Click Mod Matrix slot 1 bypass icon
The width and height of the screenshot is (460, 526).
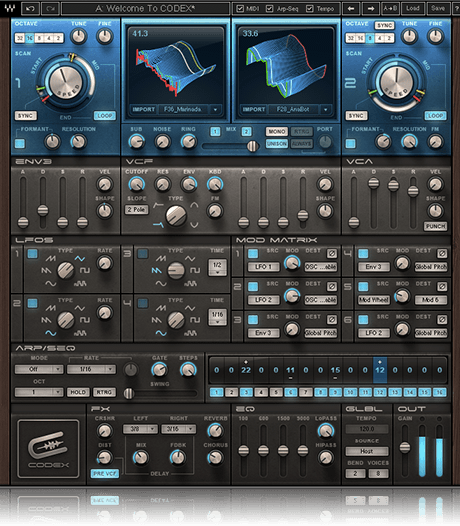(332, 254)
